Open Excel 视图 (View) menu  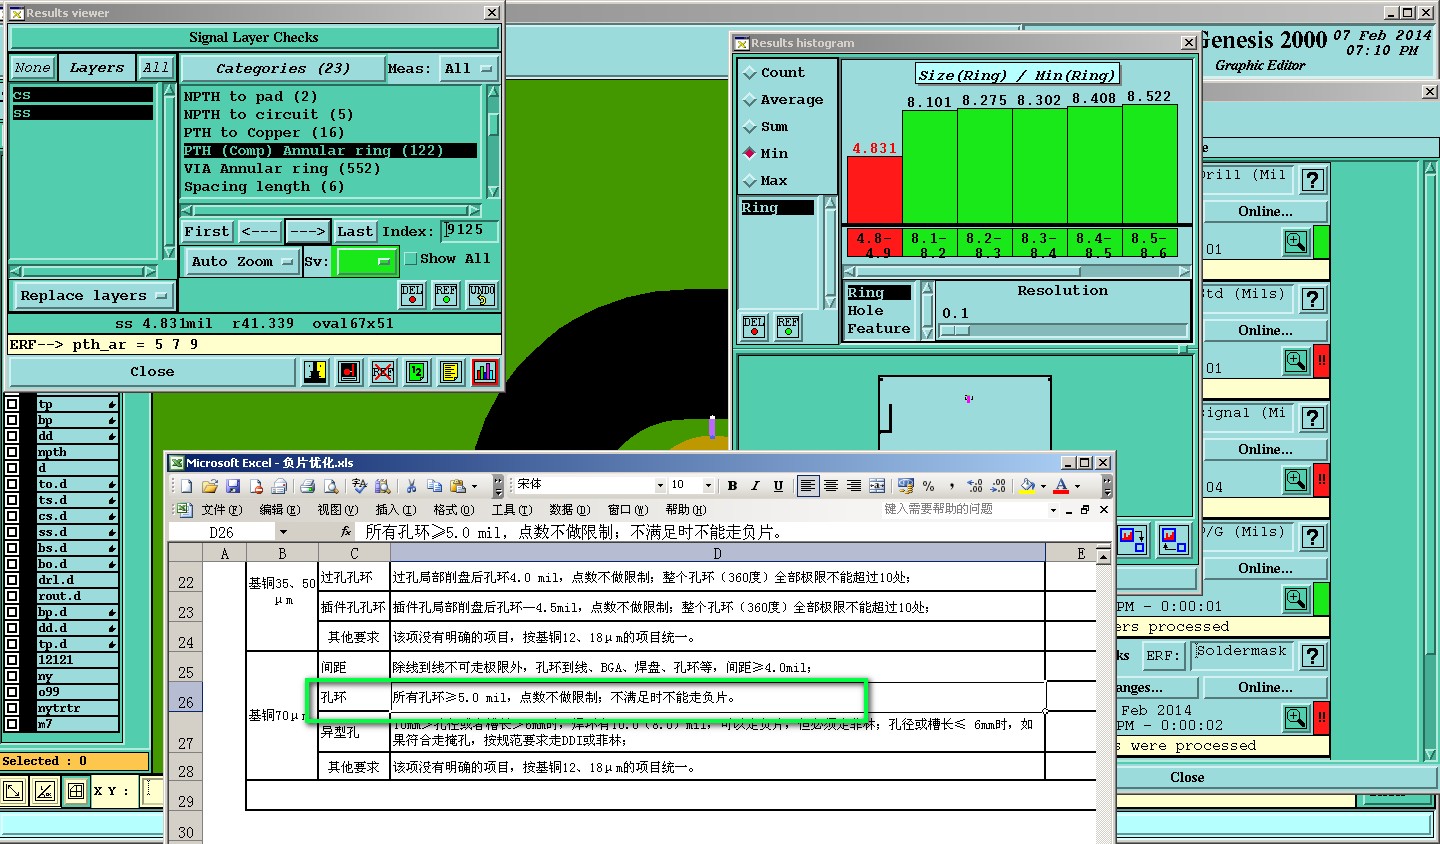coord(338,510)
